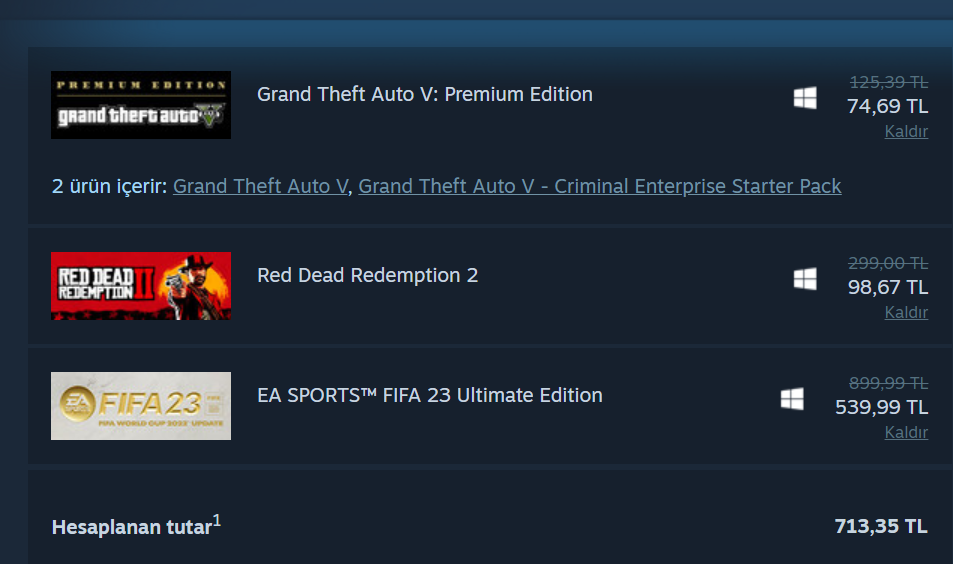Image resolution: width=953 pixels, height=564 pixels.
Task: Click the Red Dead Redemption 2 title text
Action: pyautogui.click(x=368, y=275)
